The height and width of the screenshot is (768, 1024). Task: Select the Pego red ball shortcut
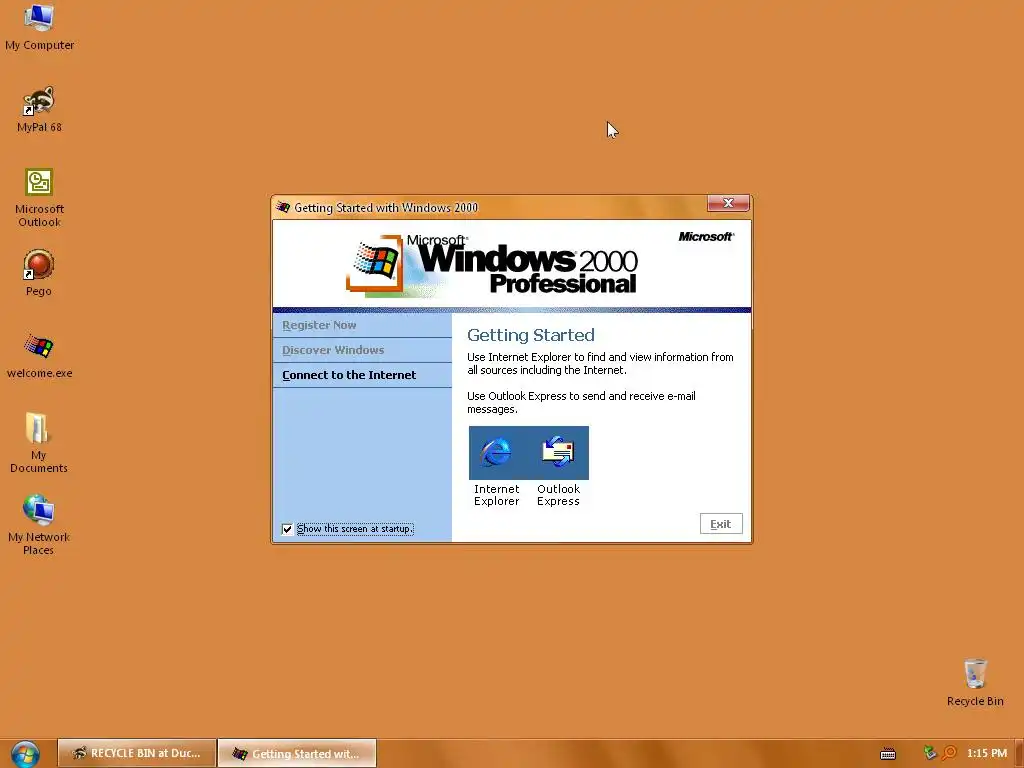tap(39, 273)
